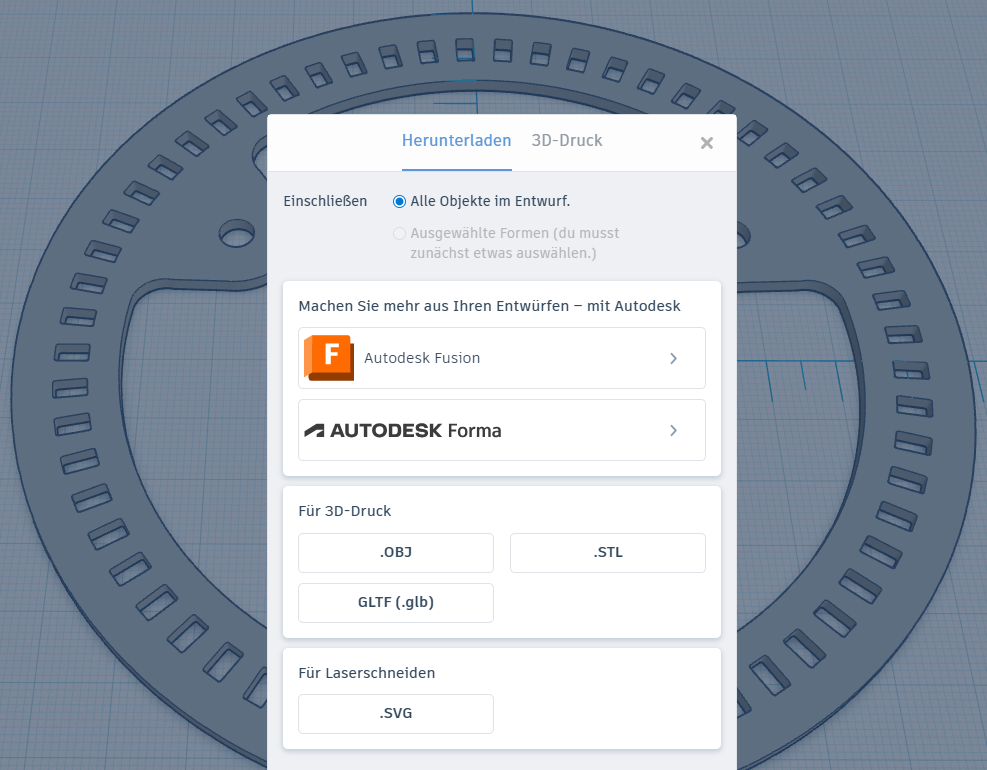Download the design as .OBJ
The width and height of the screenshot is (987, 770).
pyautogui.click(x=396, y=553)
